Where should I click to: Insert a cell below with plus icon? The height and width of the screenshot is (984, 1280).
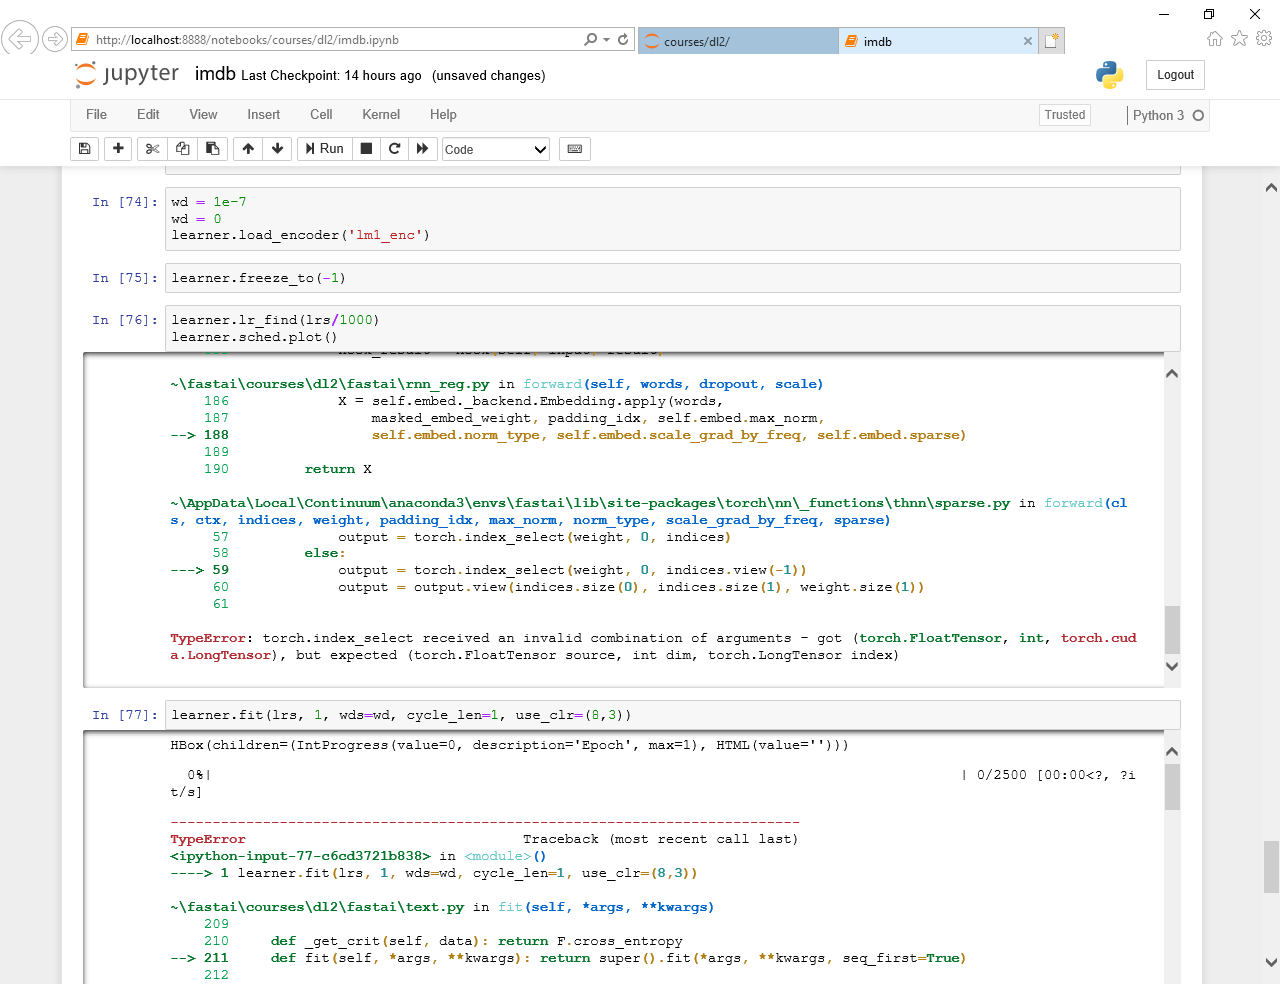[118, 149]
